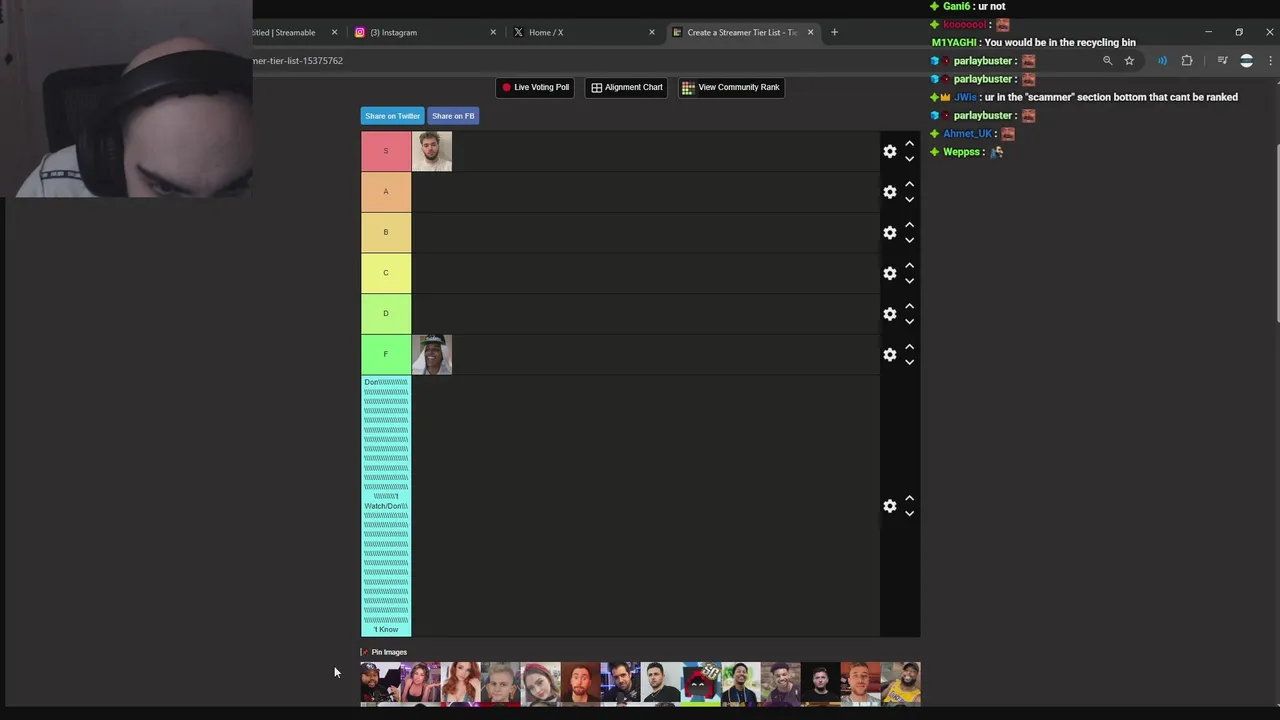Switch to the Home / X tab
Screen dimensions: 1280x720
tap(583, 32)
